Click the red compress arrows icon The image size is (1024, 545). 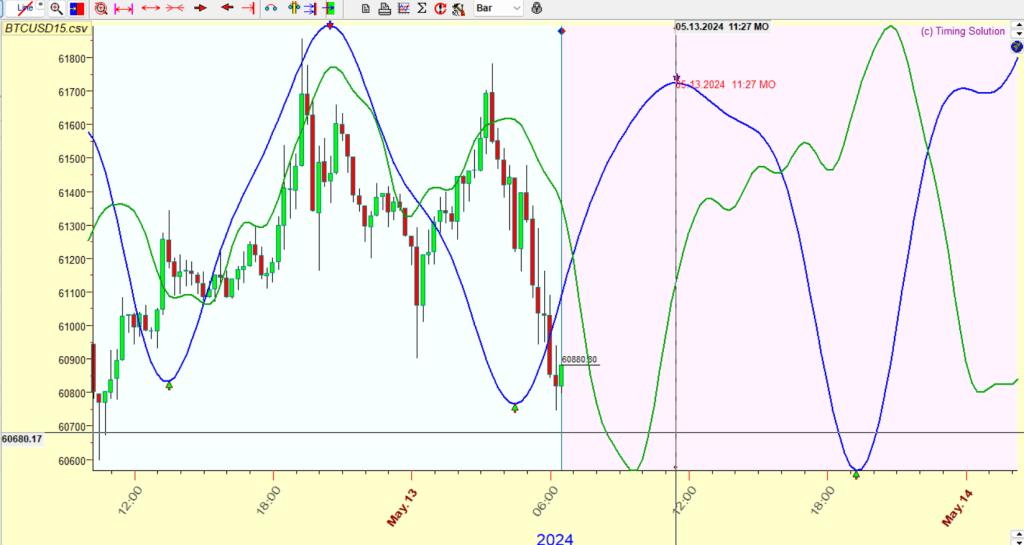[174, 8]
